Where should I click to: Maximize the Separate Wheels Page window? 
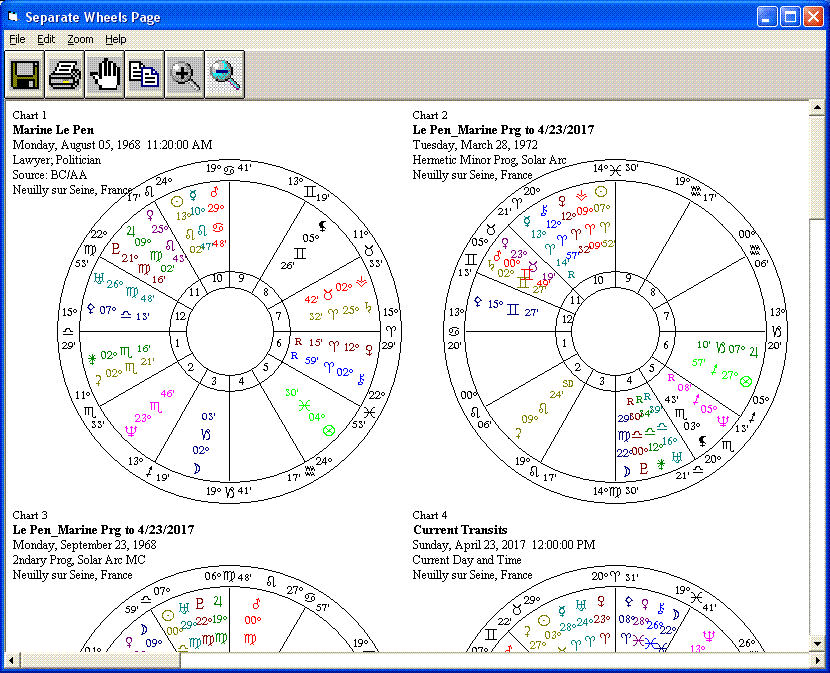(790, 17)
